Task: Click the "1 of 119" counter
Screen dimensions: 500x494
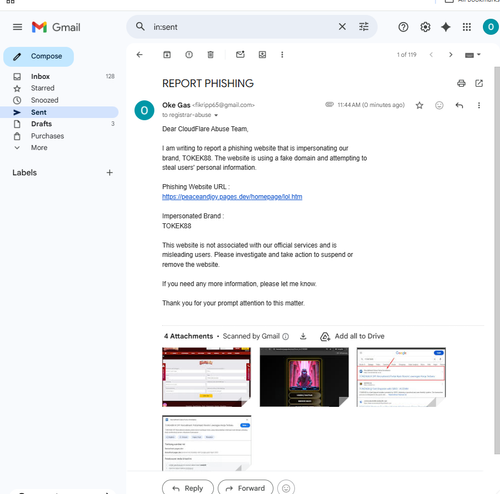Action: pyautogui.click(x=406, y=55)
